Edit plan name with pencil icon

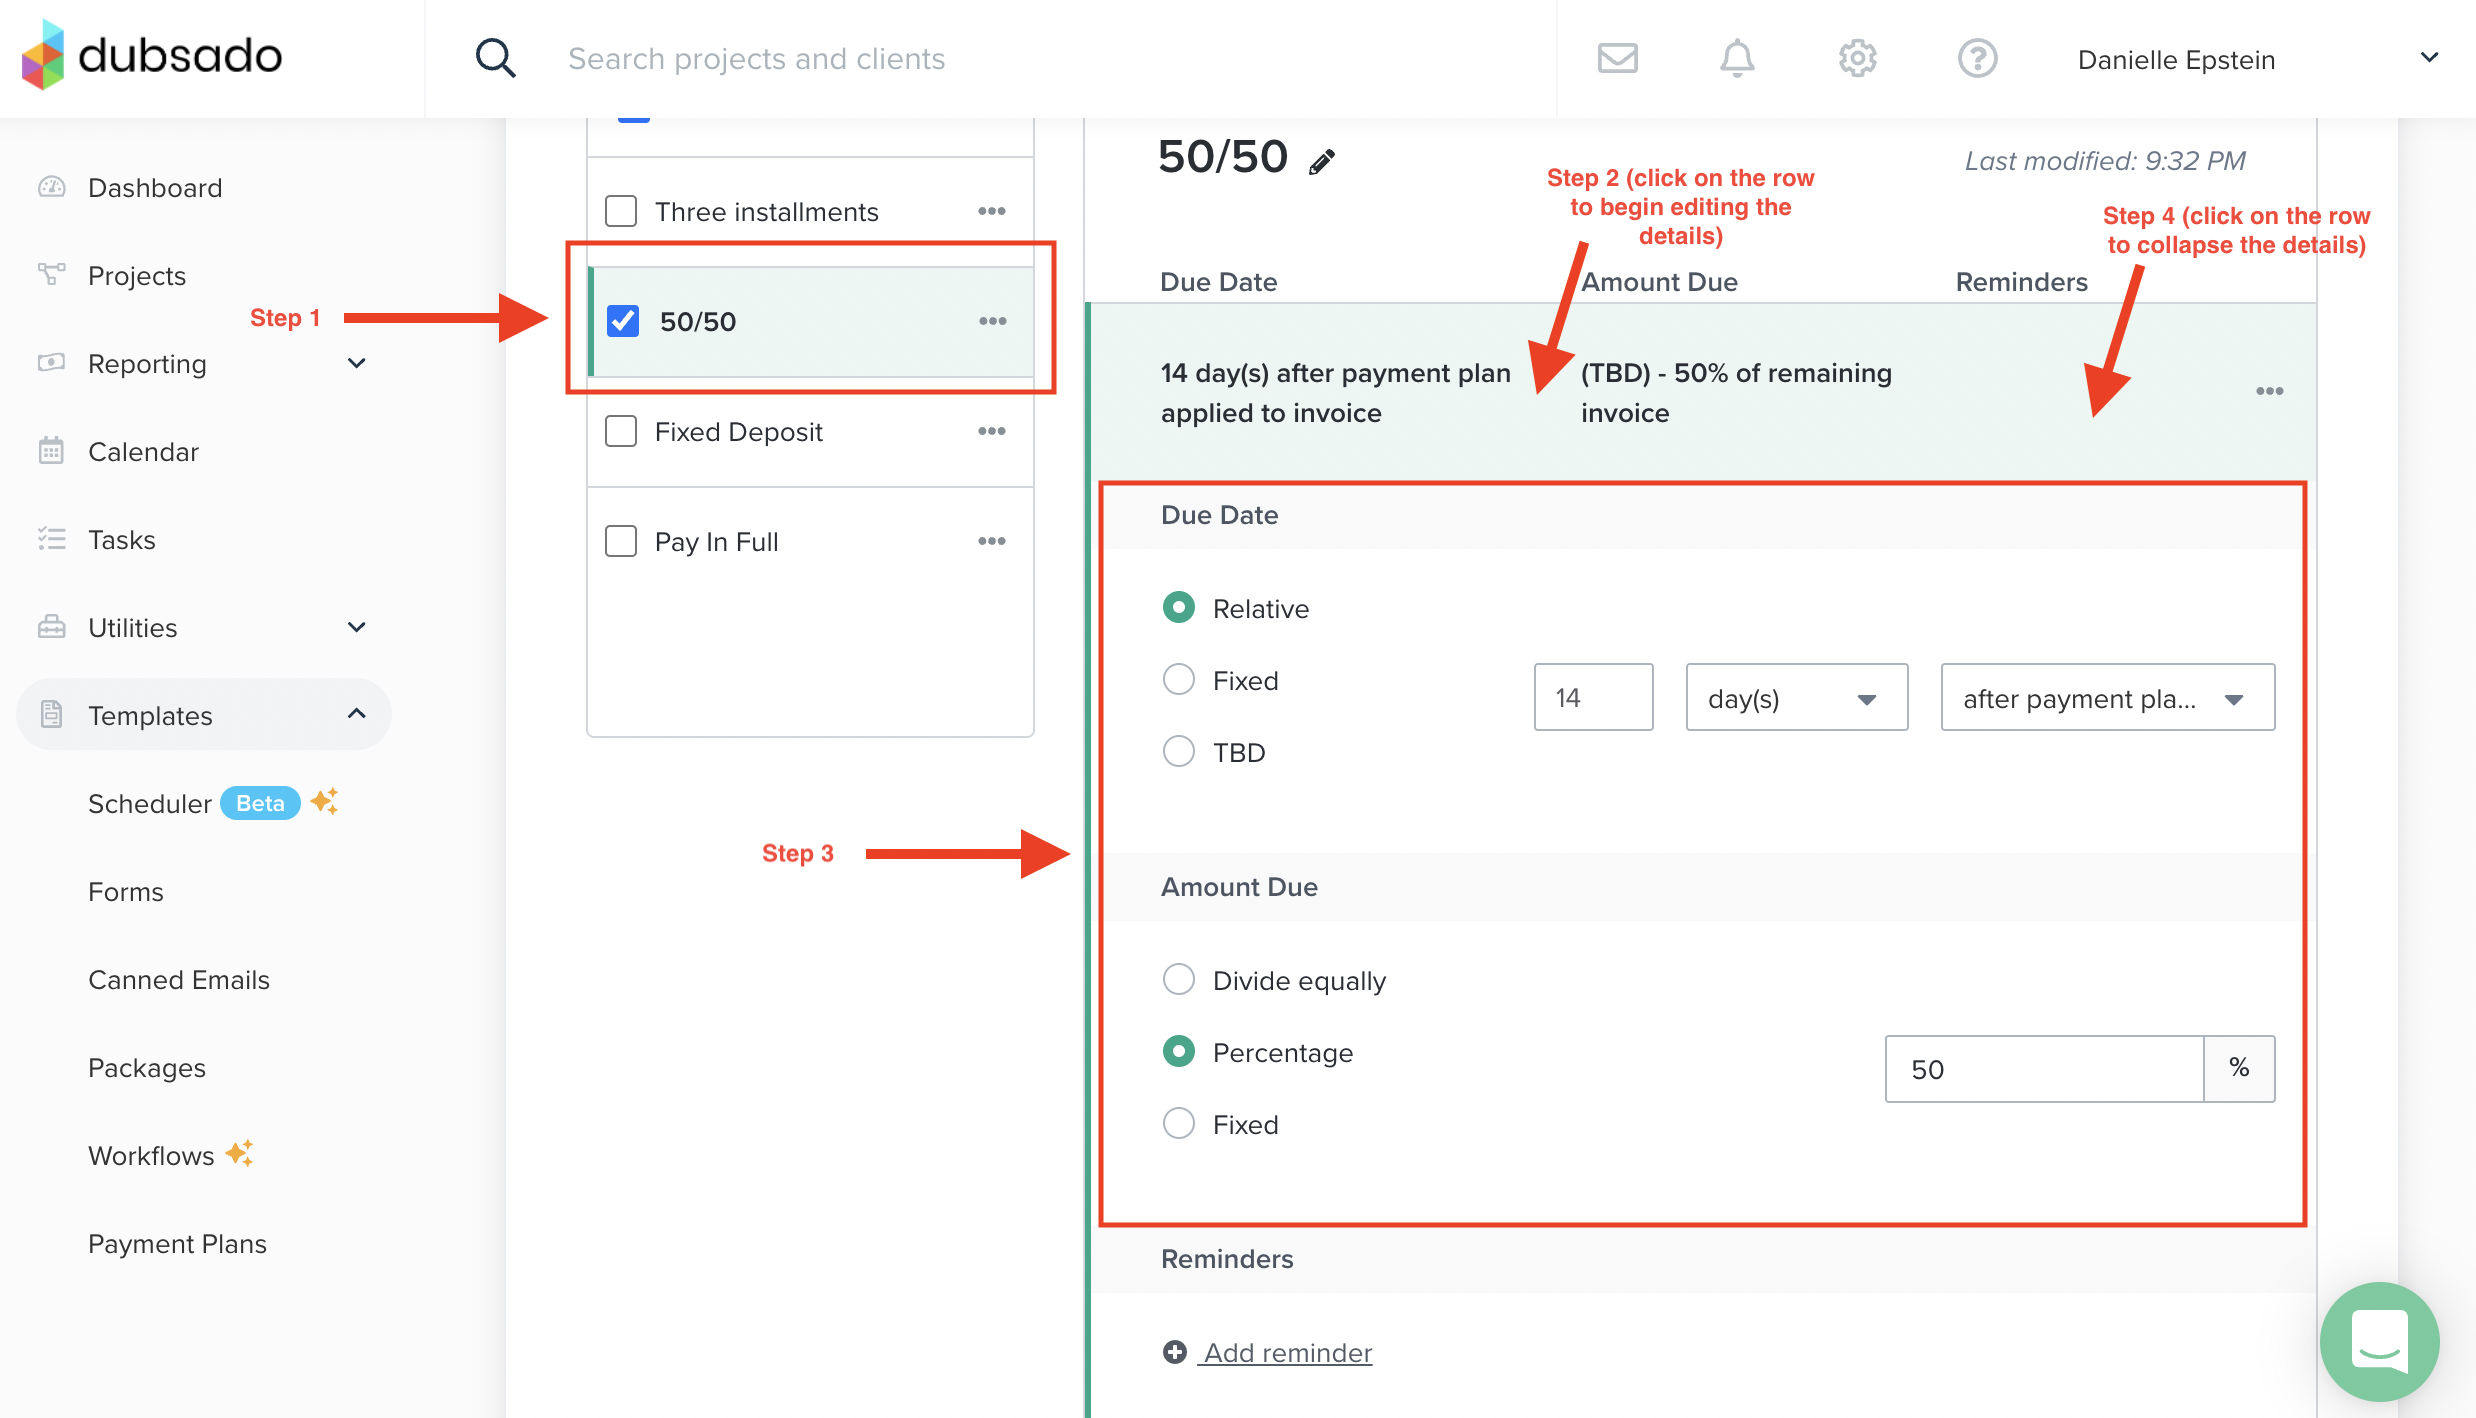[1322, 162]
